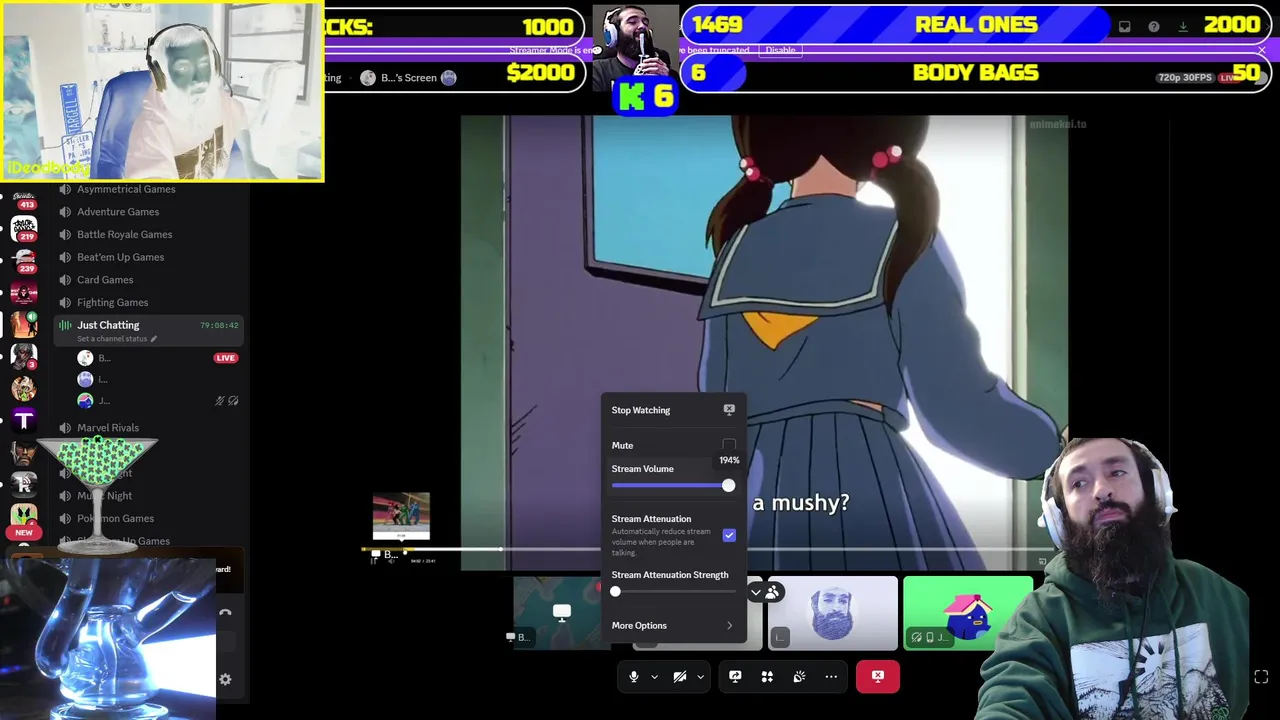Open microphone input options arrow
1280x720 pixels.
pos(654,677)
